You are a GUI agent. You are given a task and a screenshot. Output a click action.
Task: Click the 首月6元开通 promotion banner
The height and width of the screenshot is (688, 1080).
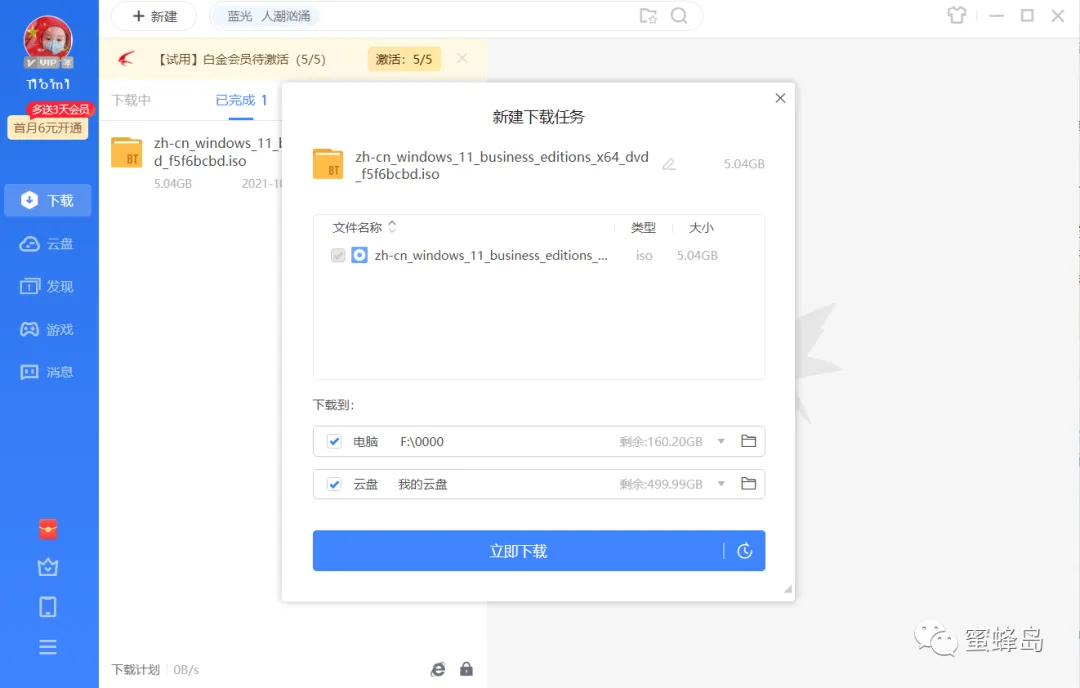pos(48,127)
